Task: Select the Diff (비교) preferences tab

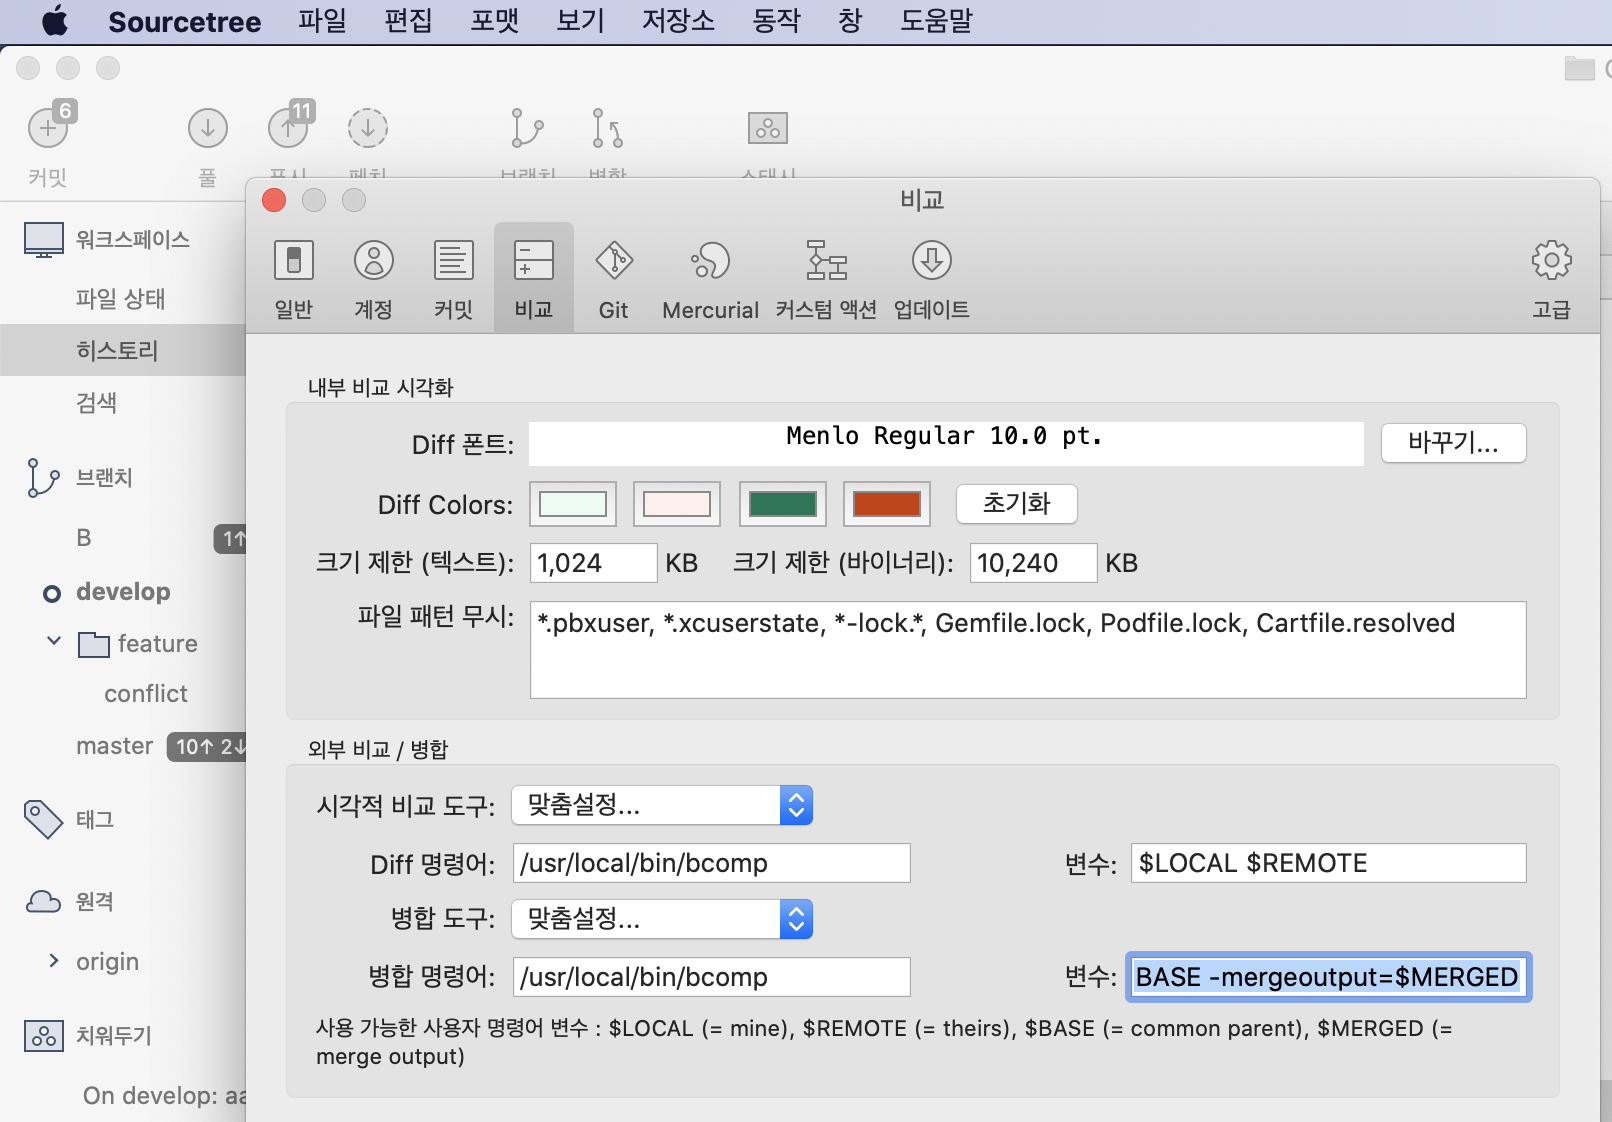Action: (x=533, y=278)
